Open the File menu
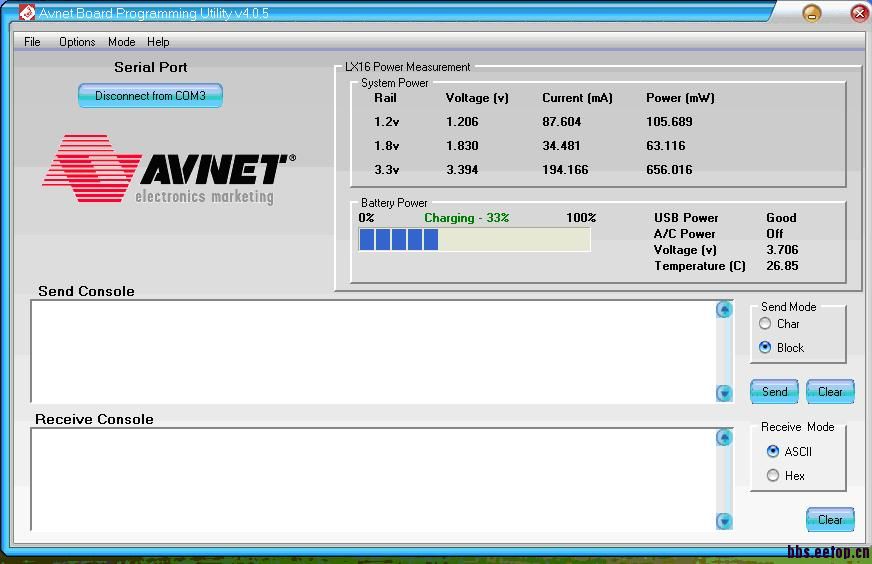Image resolution: width=872 pixels, height=564 pixels. (x=32, y=42)
